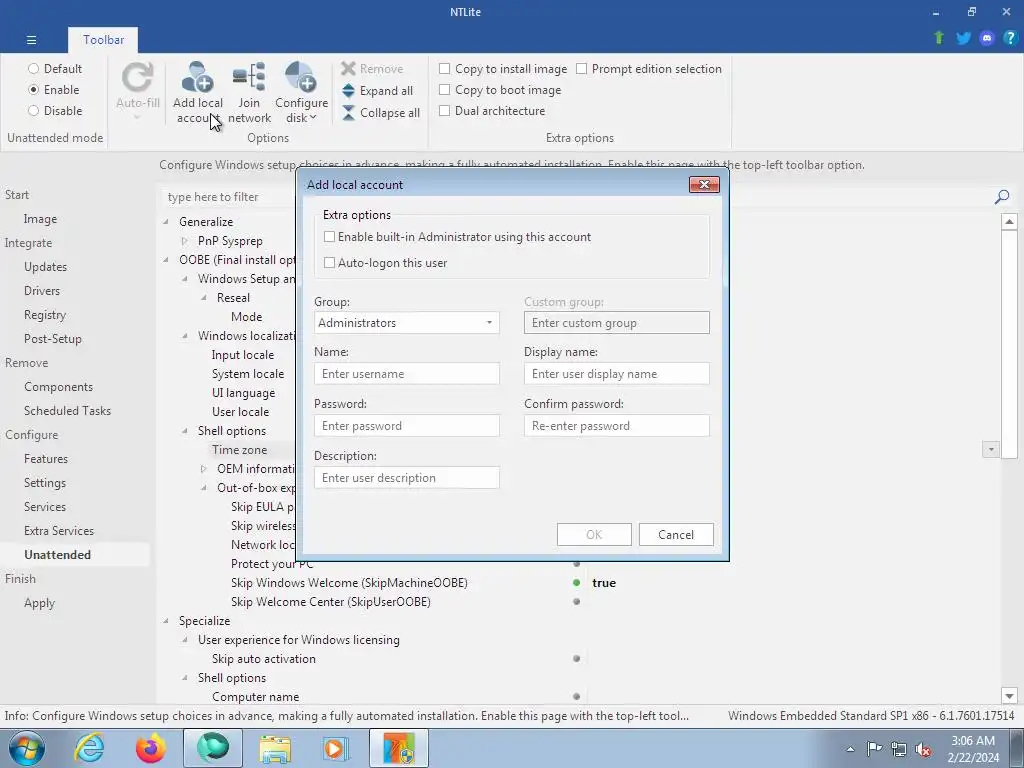Select Skip Welcome Center (SkipUserOOBE) row
The image size is (1024, 768).
(330, 601)
